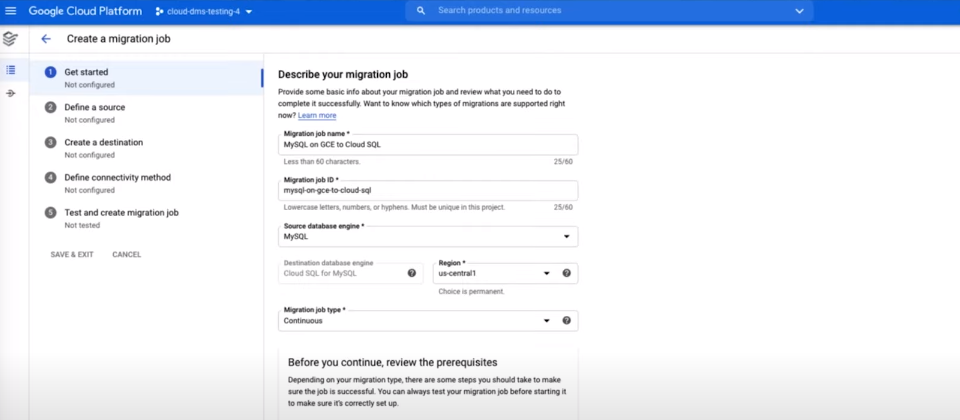Click 'Before you continue, review the prerequisites' heading

tap(392, 362)
